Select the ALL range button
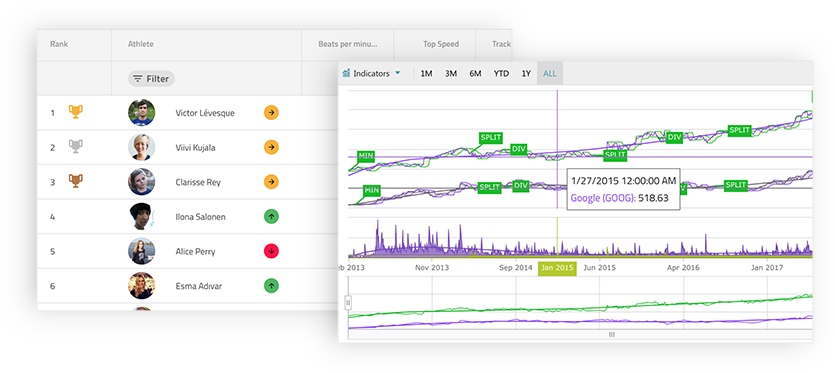The height and width of the screenshot is (373, 835). (550, 74)
